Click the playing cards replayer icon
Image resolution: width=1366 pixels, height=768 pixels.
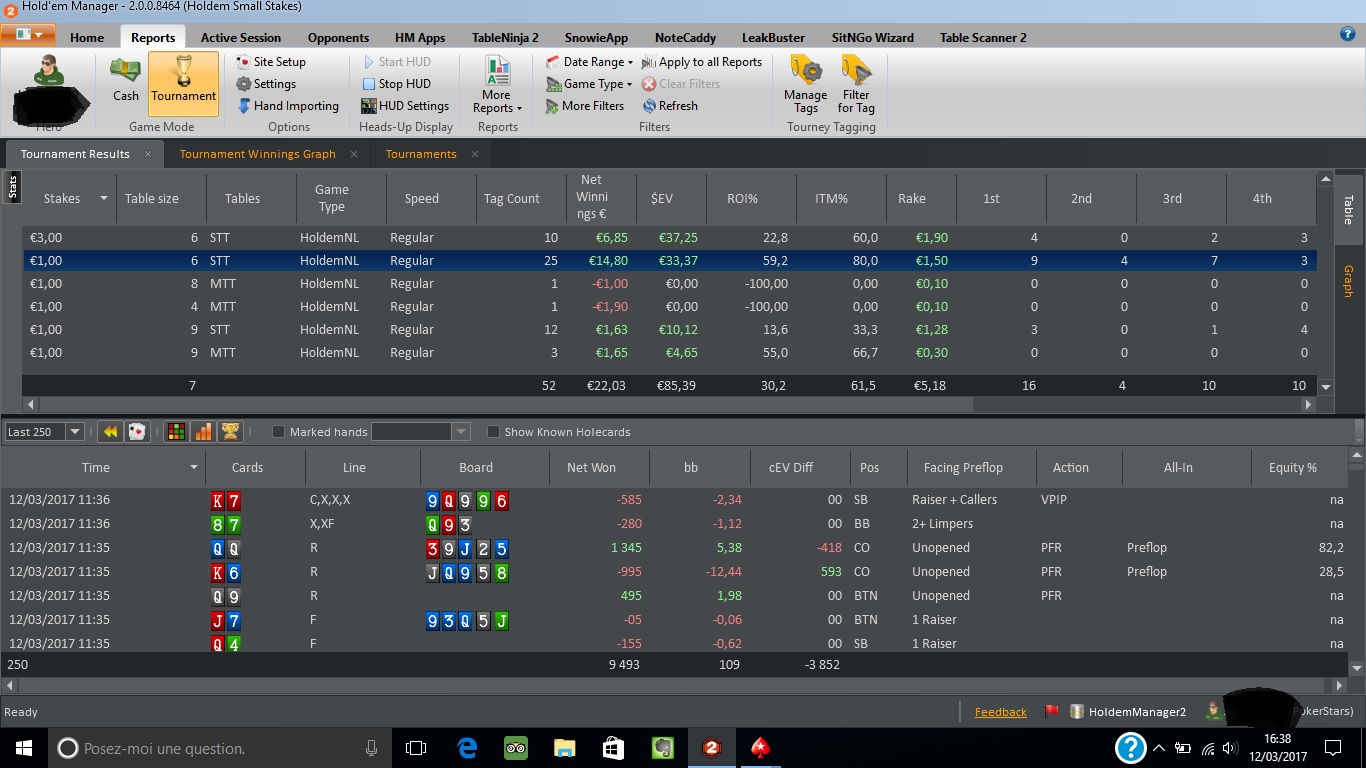pos(137,432)
